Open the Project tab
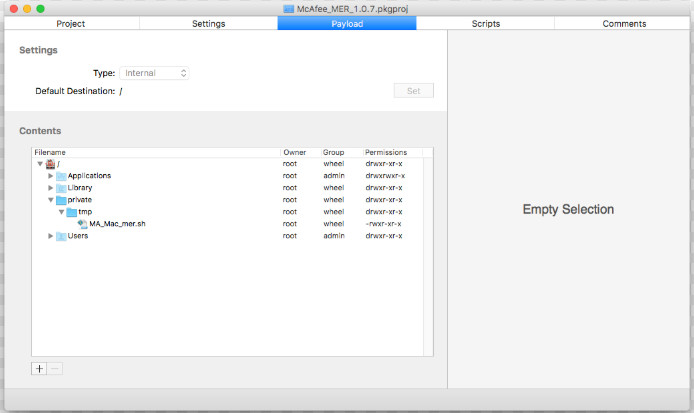This screenshot has width=694, height=413. (x=71, y=23)
